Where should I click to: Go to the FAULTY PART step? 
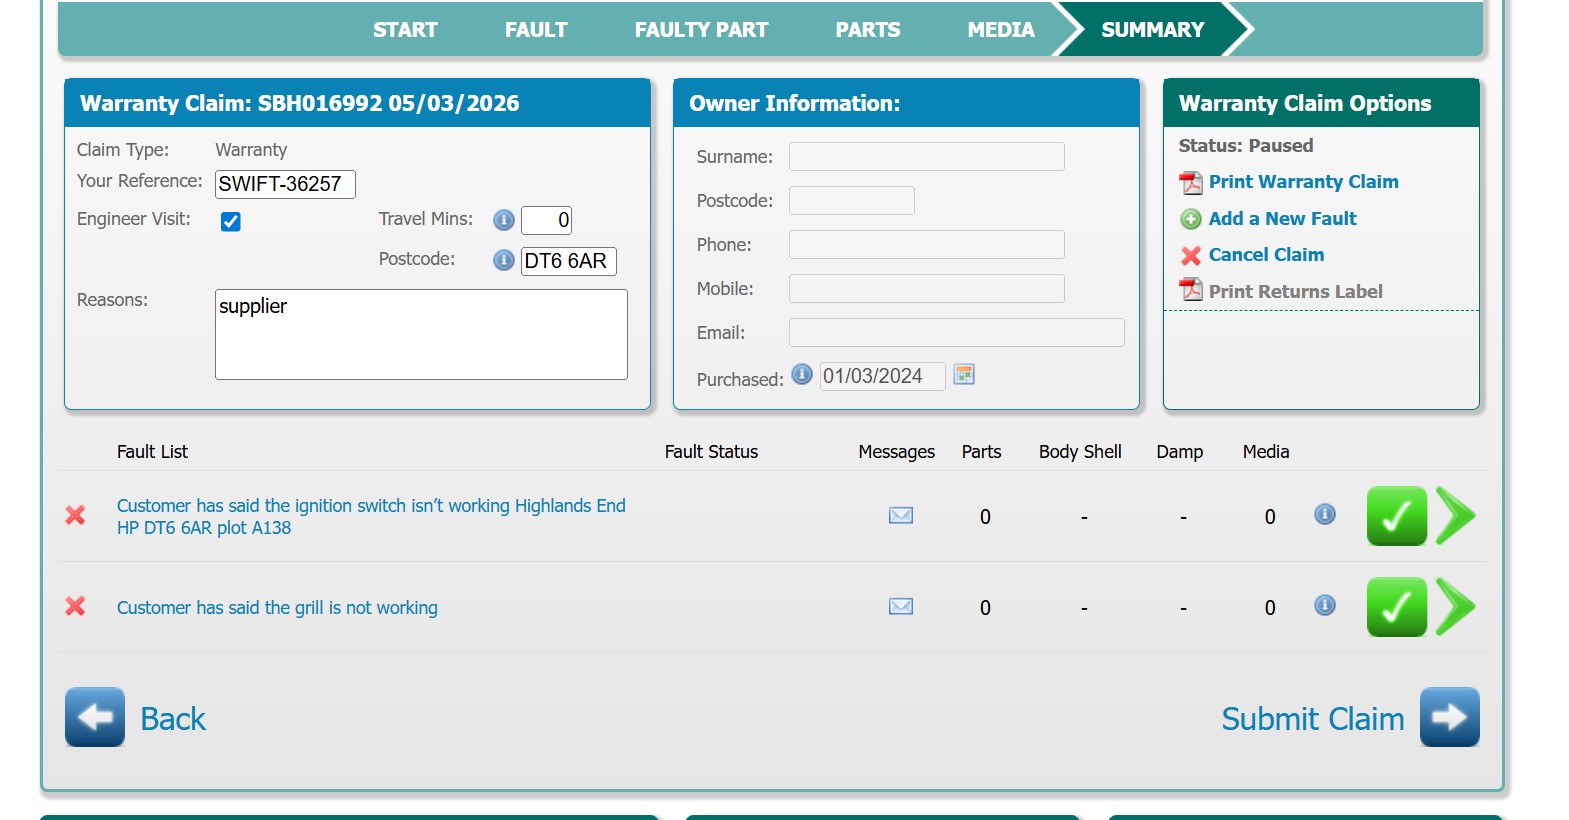click(701, 30)
